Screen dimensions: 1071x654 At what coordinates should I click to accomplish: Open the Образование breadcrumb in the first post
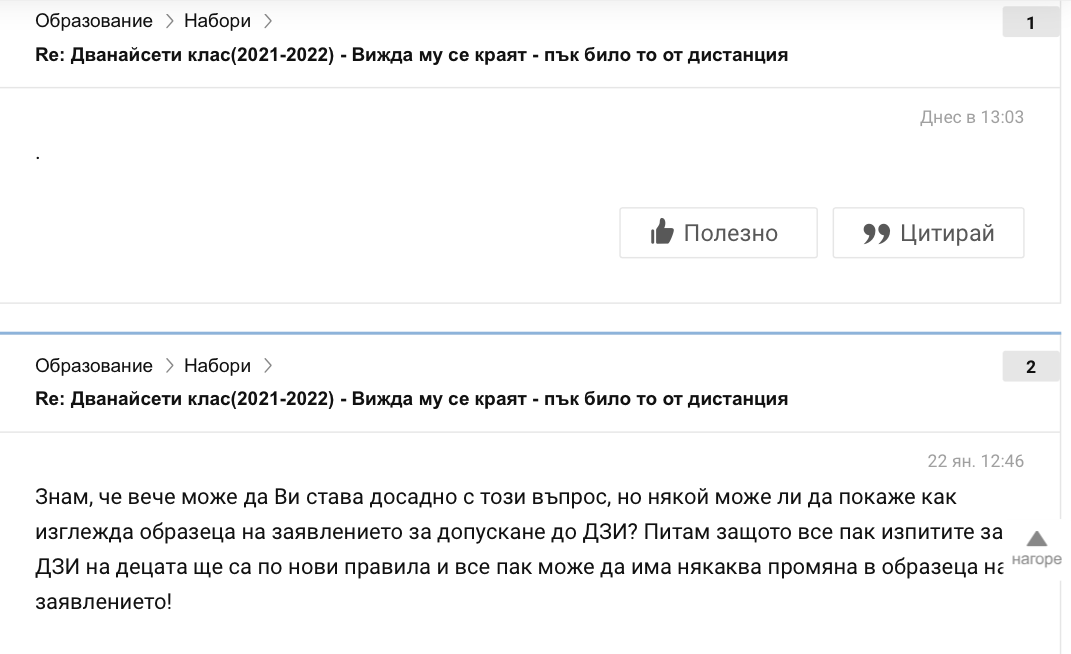click(94, 21)
